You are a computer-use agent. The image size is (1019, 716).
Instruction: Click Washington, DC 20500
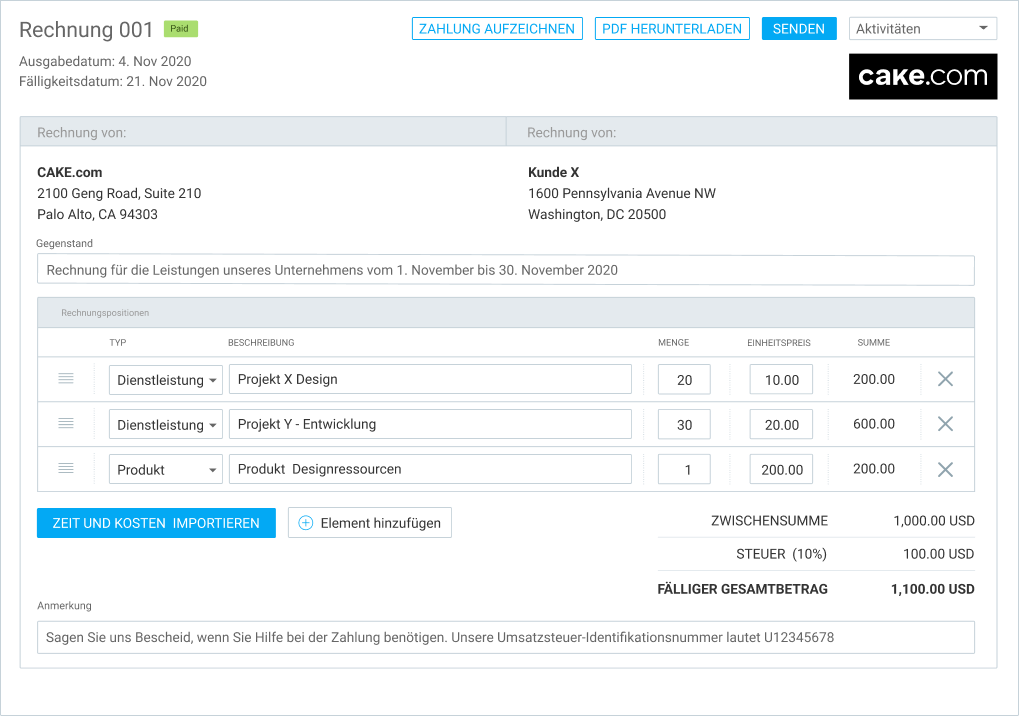[597, 214]
